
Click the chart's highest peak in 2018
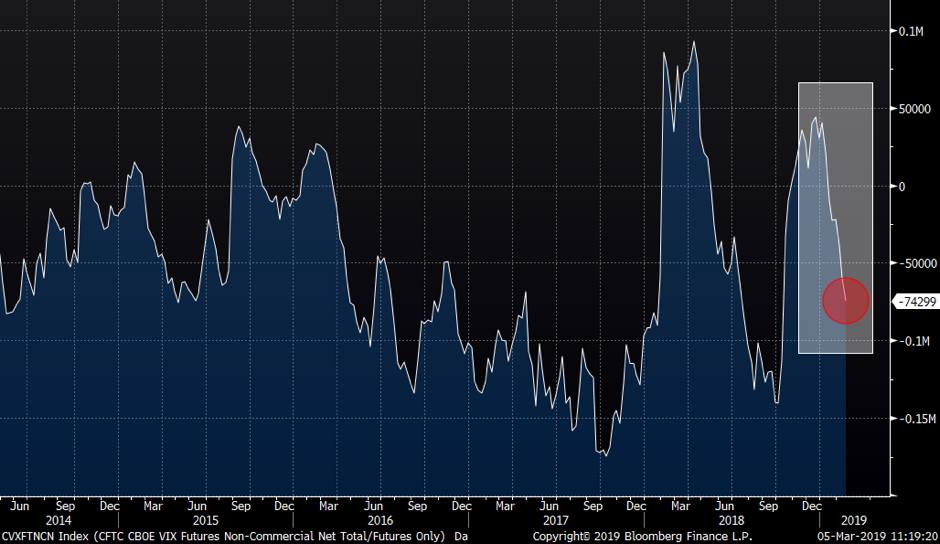[694, 42]
